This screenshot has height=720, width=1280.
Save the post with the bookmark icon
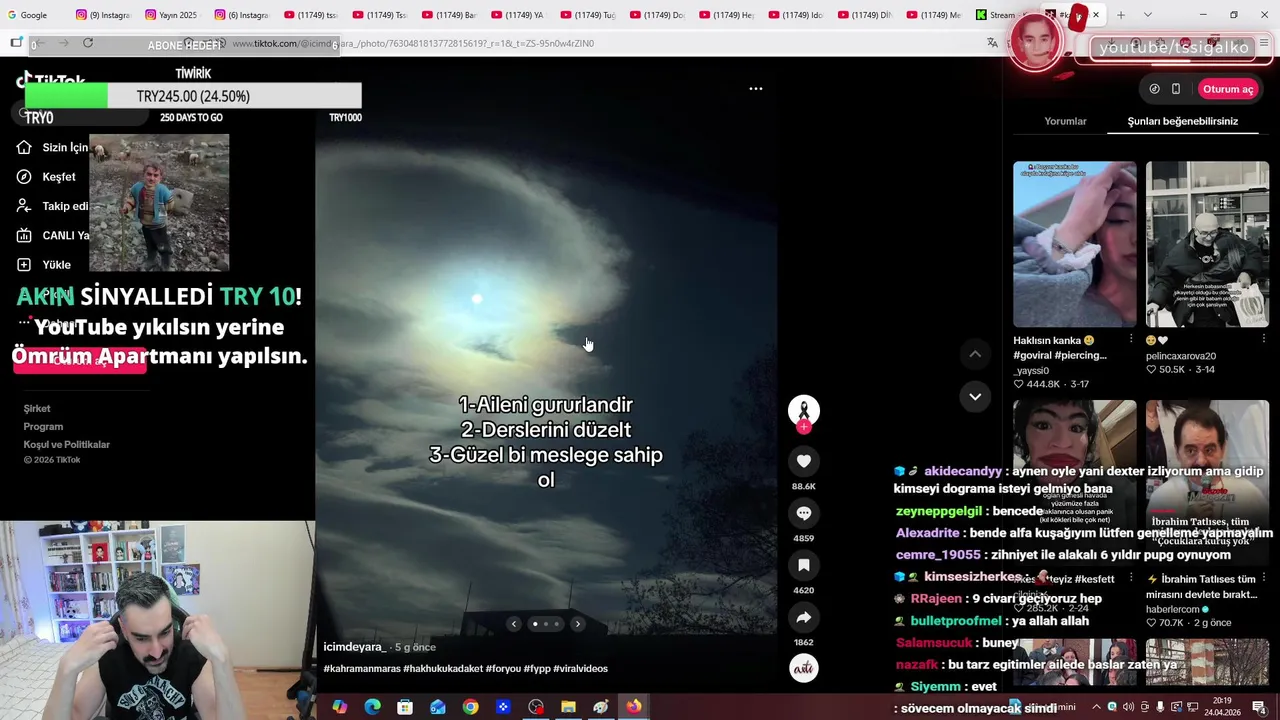(803, 565)
